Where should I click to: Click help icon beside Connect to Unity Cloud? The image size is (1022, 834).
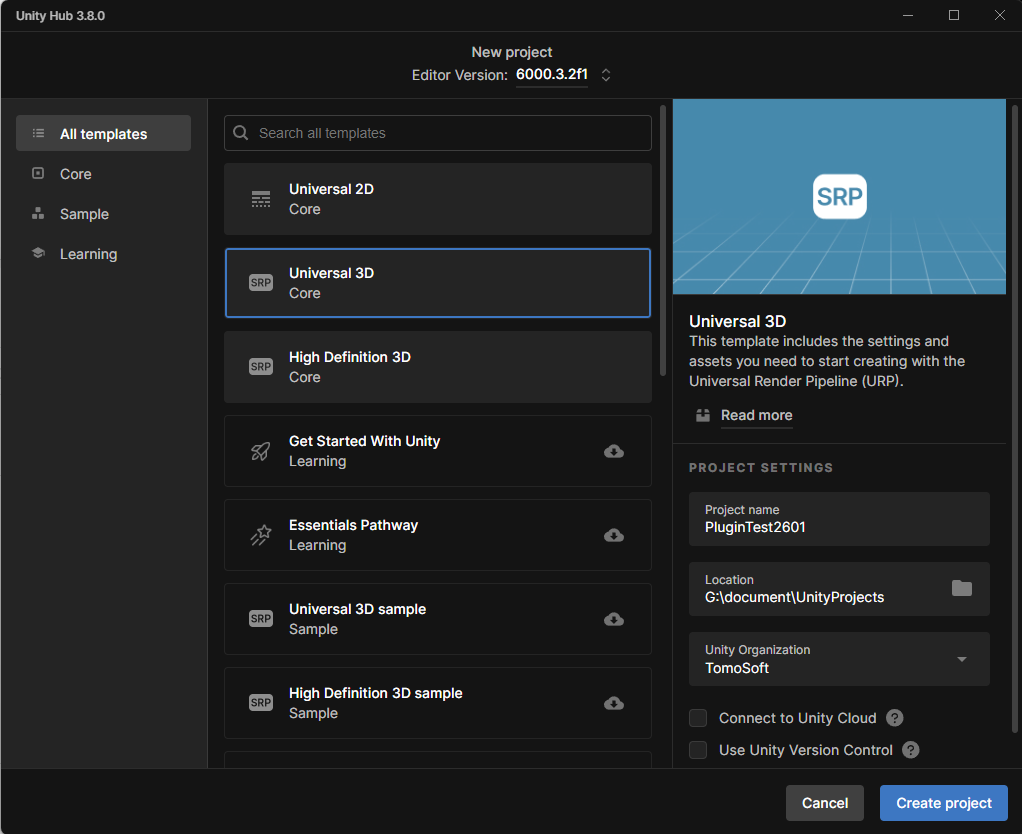895,718
